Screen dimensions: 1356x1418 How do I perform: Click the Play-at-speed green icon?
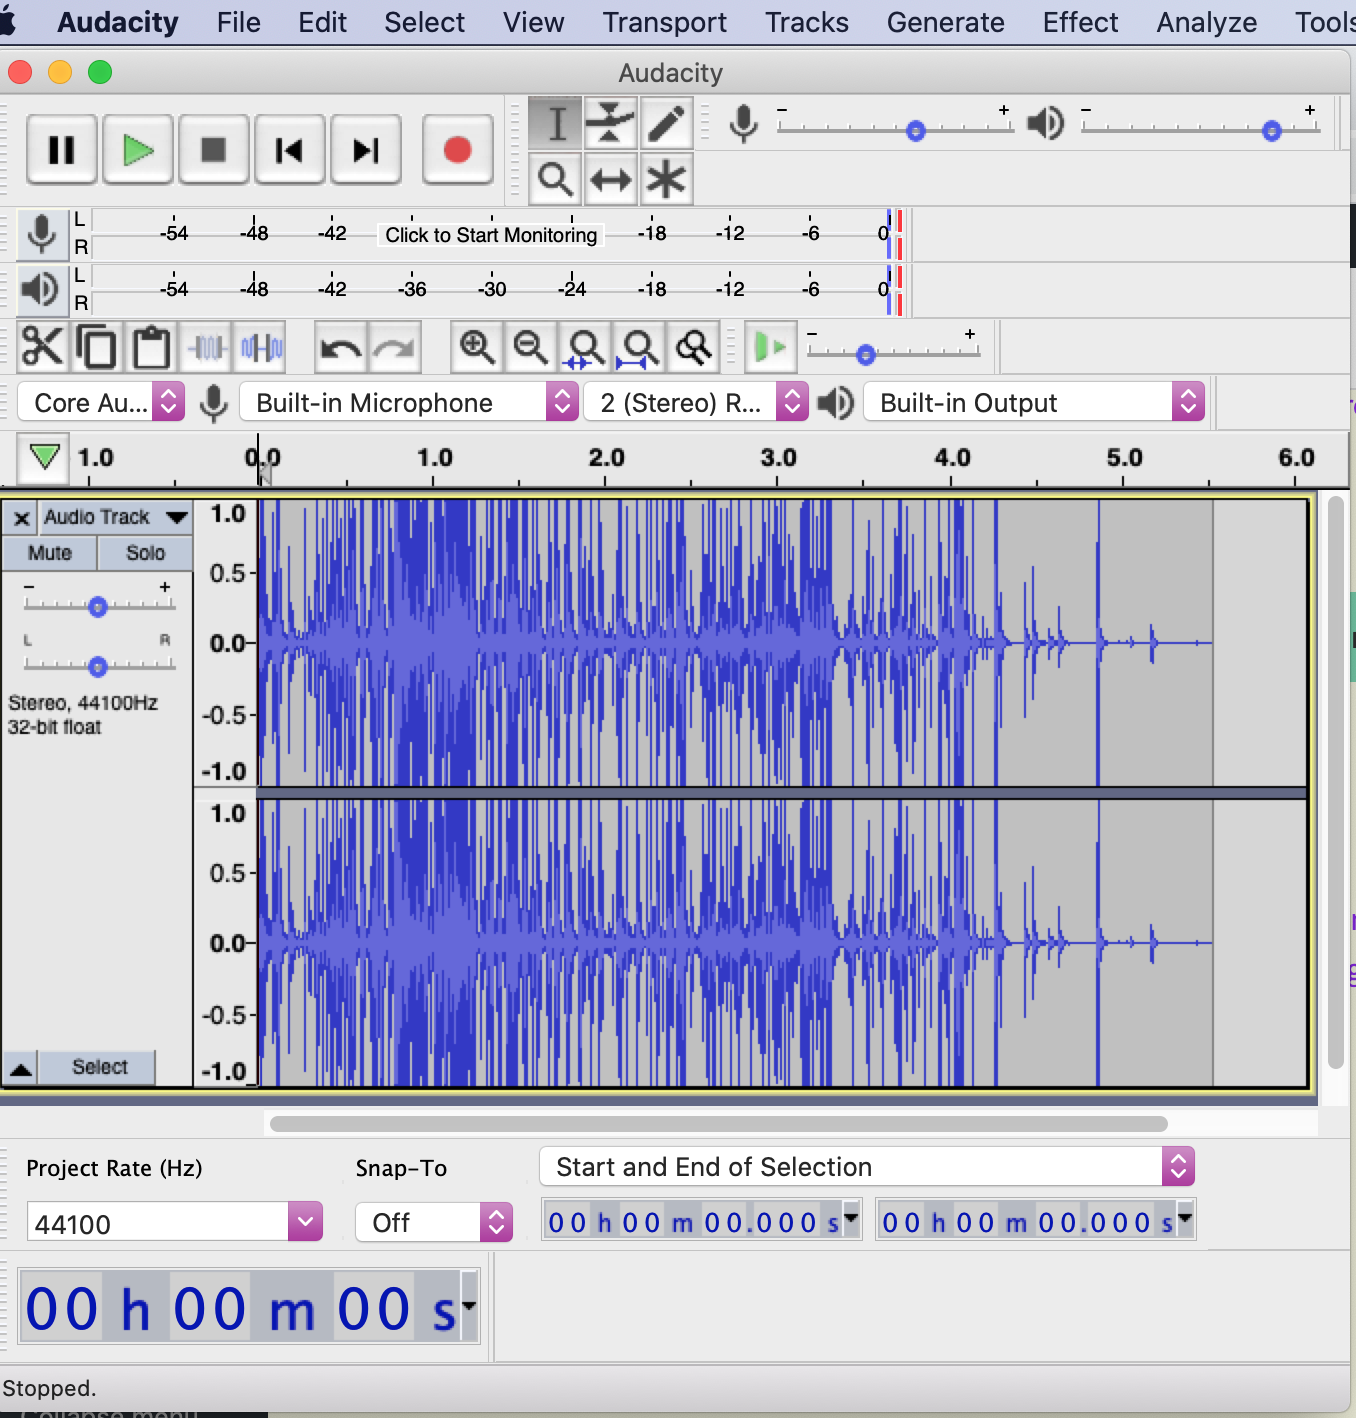click(x=771, y=347)
